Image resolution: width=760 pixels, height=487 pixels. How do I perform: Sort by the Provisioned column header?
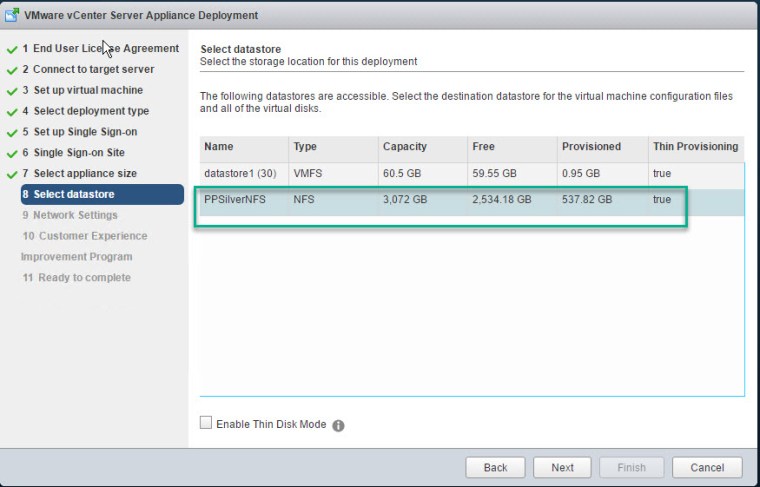[602, 149]
